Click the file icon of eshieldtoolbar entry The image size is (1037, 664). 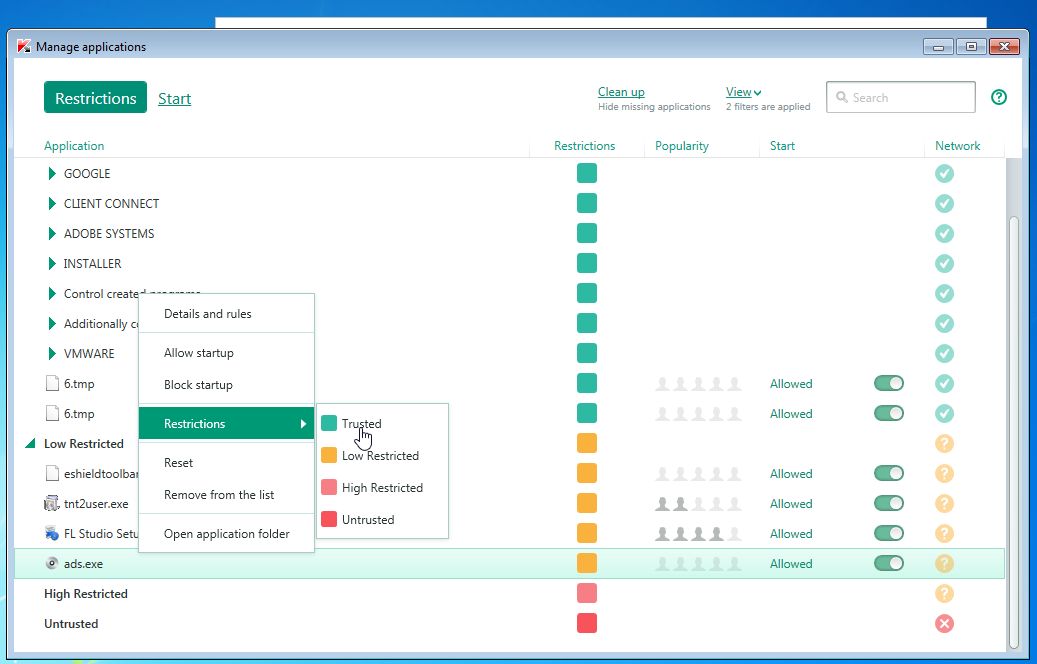[x=52, y=474]
